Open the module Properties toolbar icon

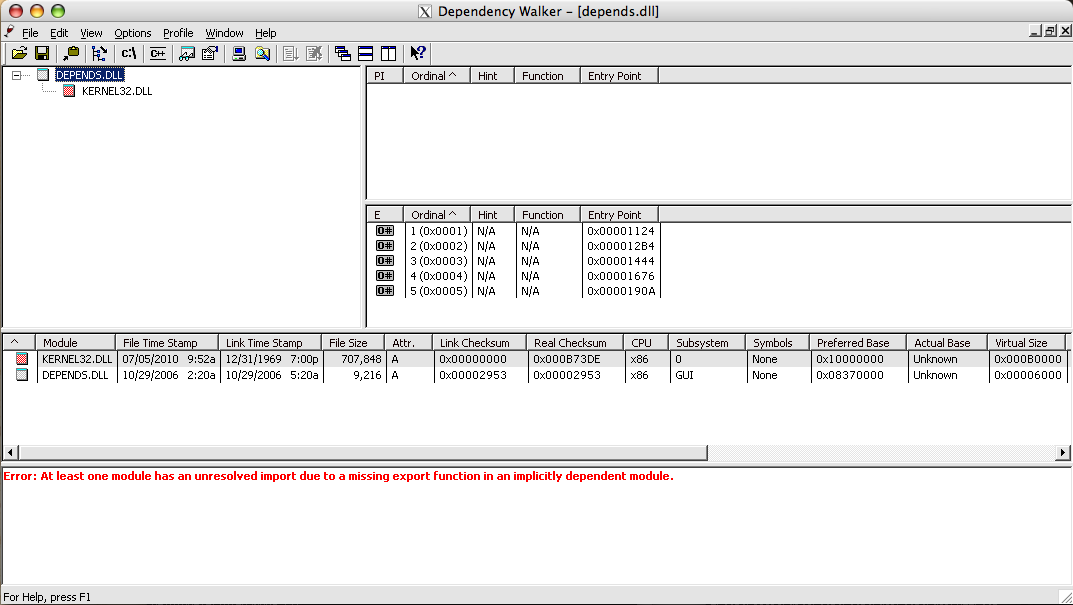click(209, 53)
